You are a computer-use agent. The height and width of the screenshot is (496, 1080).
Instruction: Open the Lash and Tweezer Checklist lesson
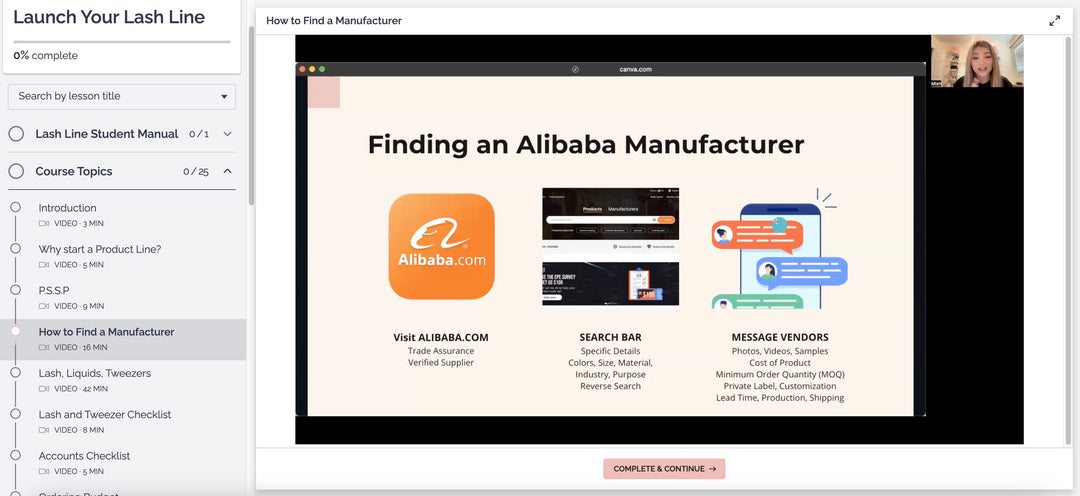pos(105,414)
